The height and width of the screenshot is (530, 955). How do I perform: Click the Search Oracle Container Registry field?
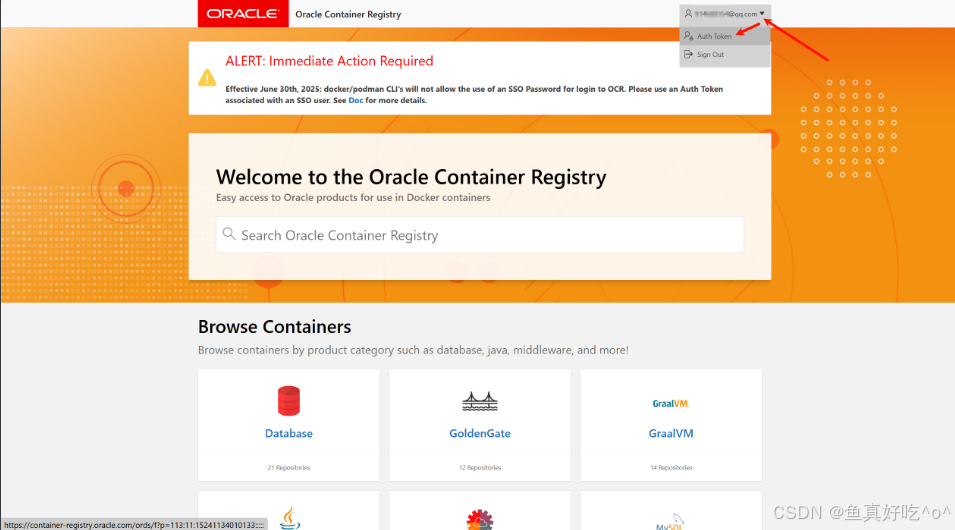[480, 235]
